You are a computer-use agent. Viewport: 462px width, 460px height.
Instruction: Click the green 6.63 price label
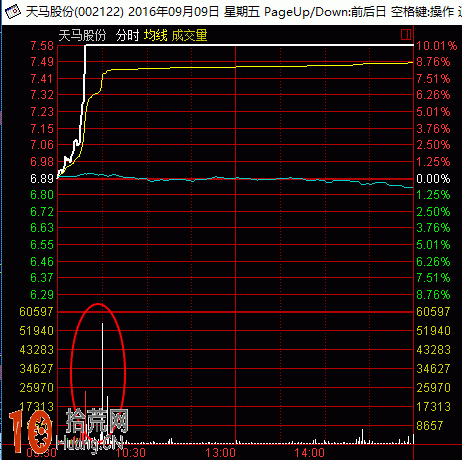42,228
